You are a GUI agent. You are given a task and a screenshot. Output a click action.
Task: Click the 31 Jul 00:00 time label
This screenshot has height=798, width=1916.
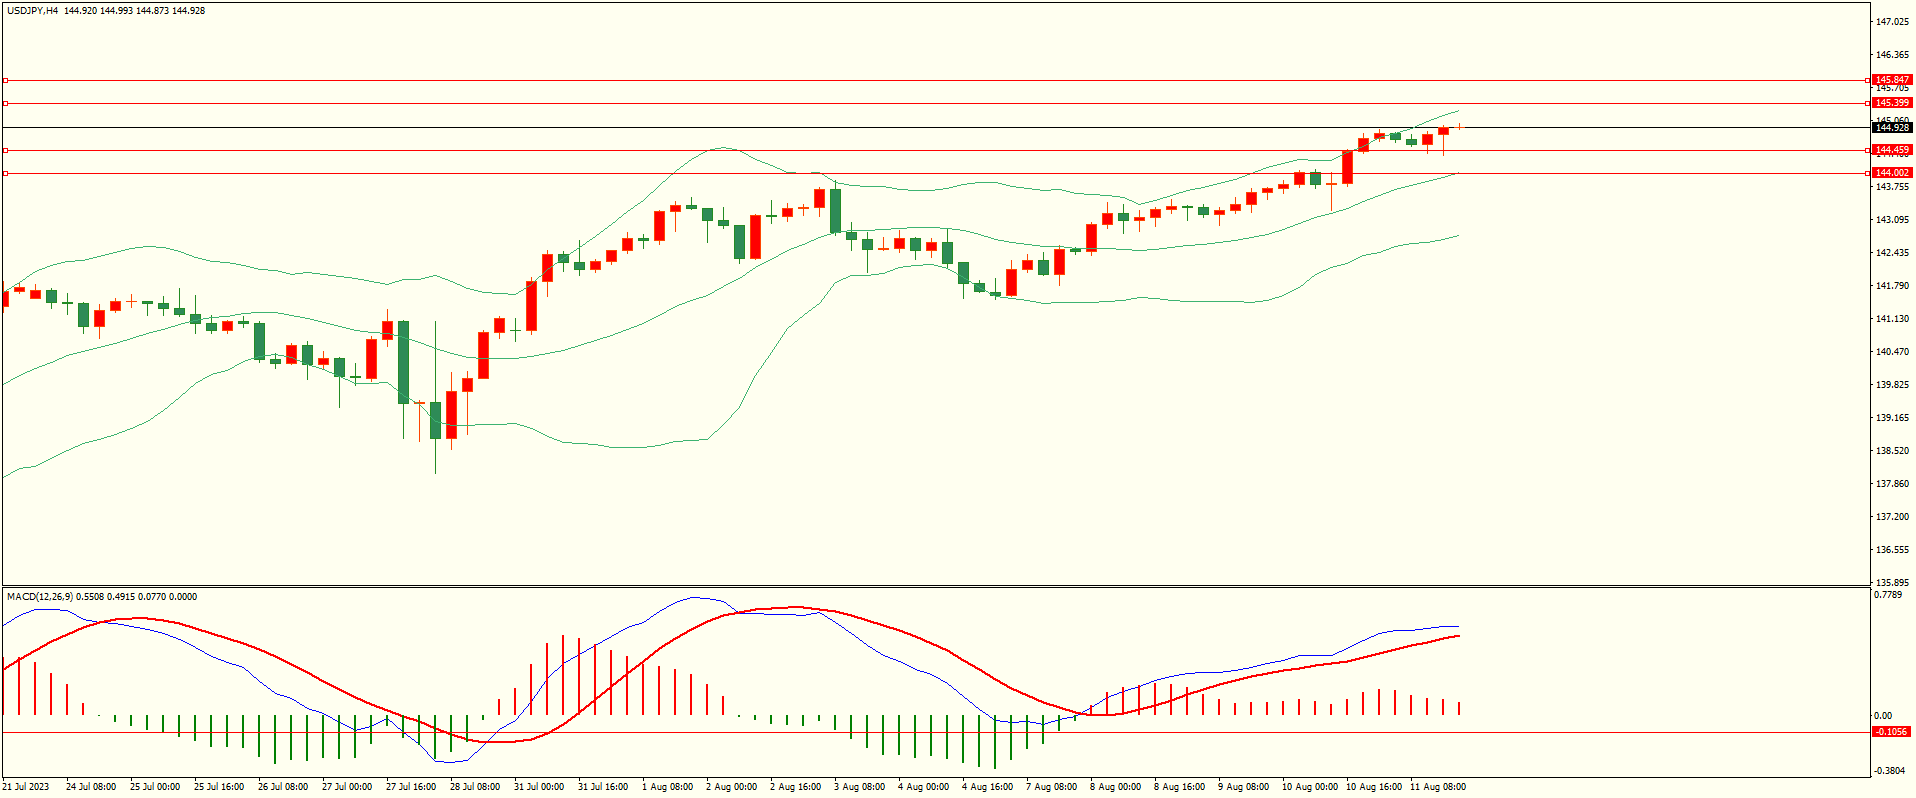pyautogui.click(x=539, y=787)
